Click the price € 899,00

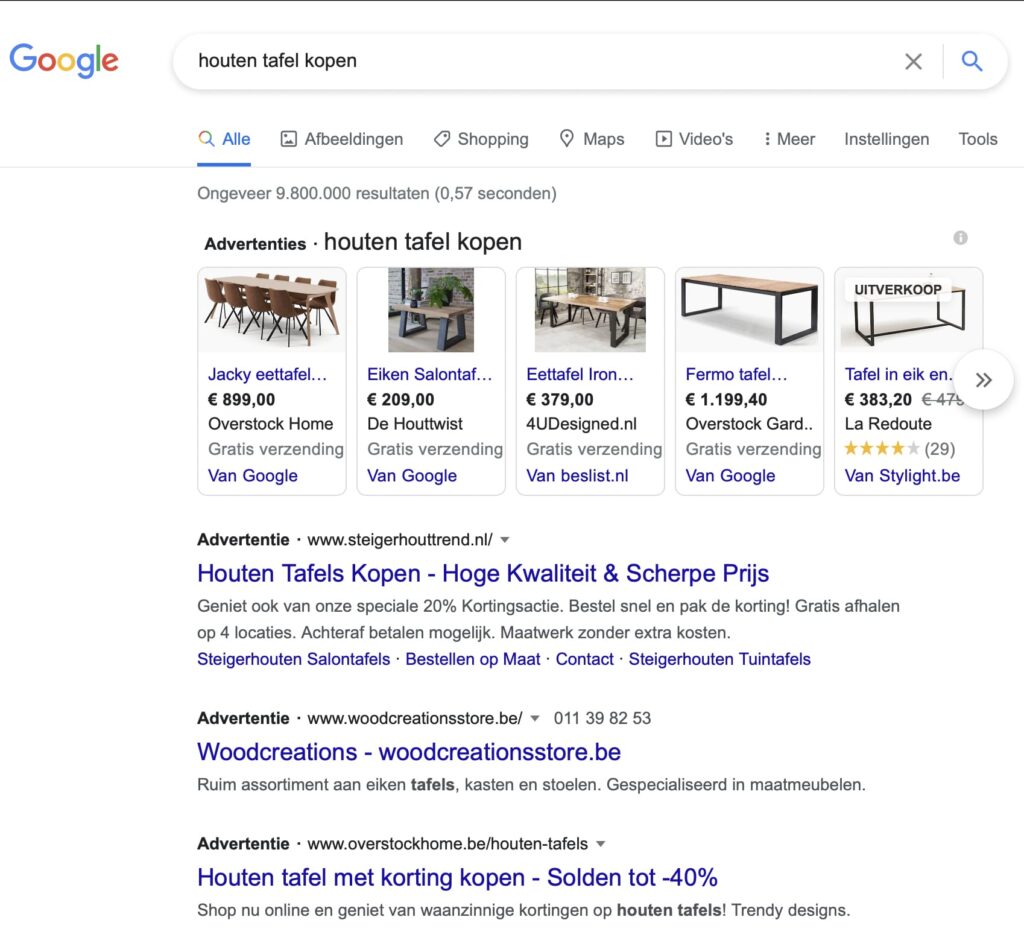(242, 399)
